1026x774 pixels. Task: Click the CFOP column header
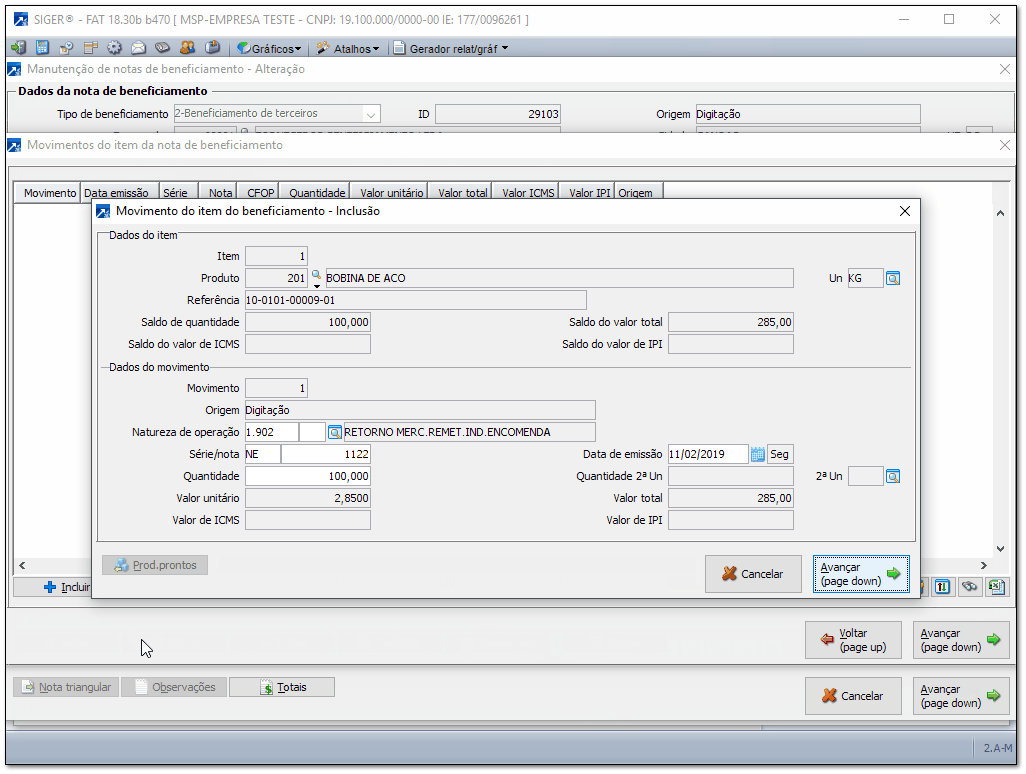tap(261, 193)
